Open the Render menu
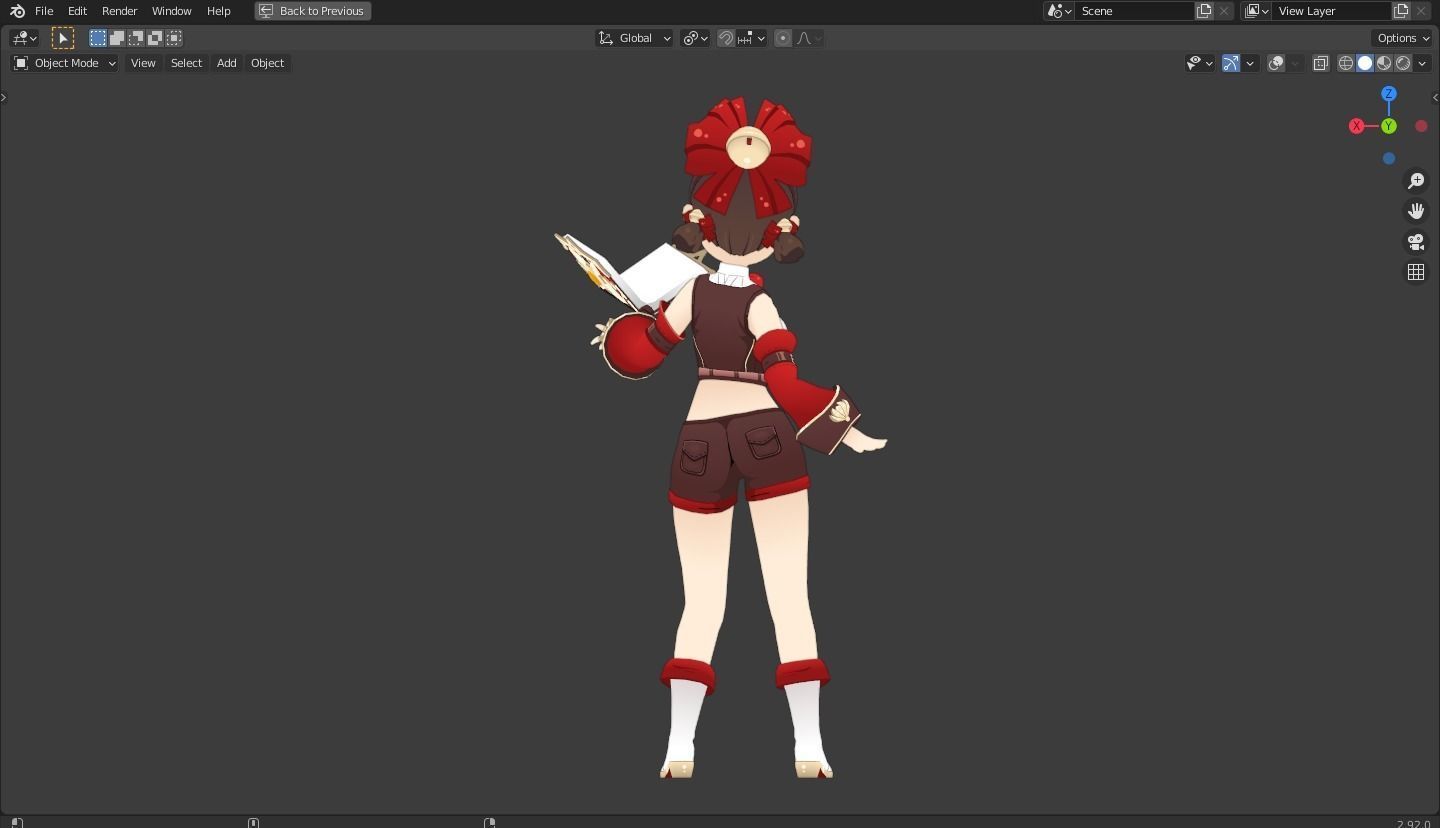The image size is (1440, 828). [119, 11]
